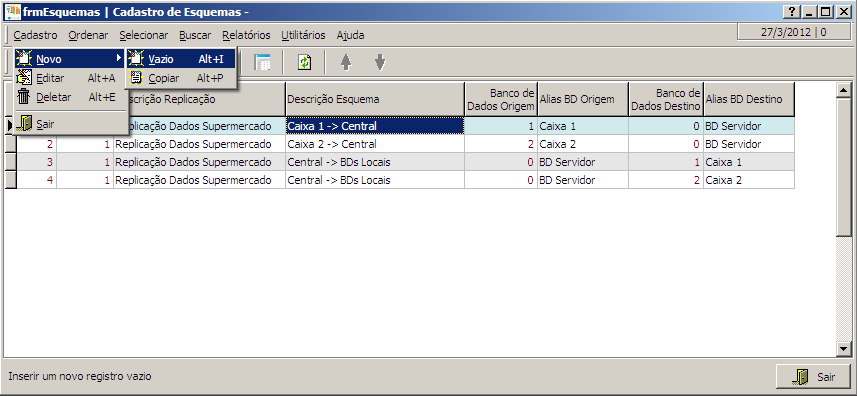Choose Editar (Alt+A) menu entry

(x=69, y=78)
